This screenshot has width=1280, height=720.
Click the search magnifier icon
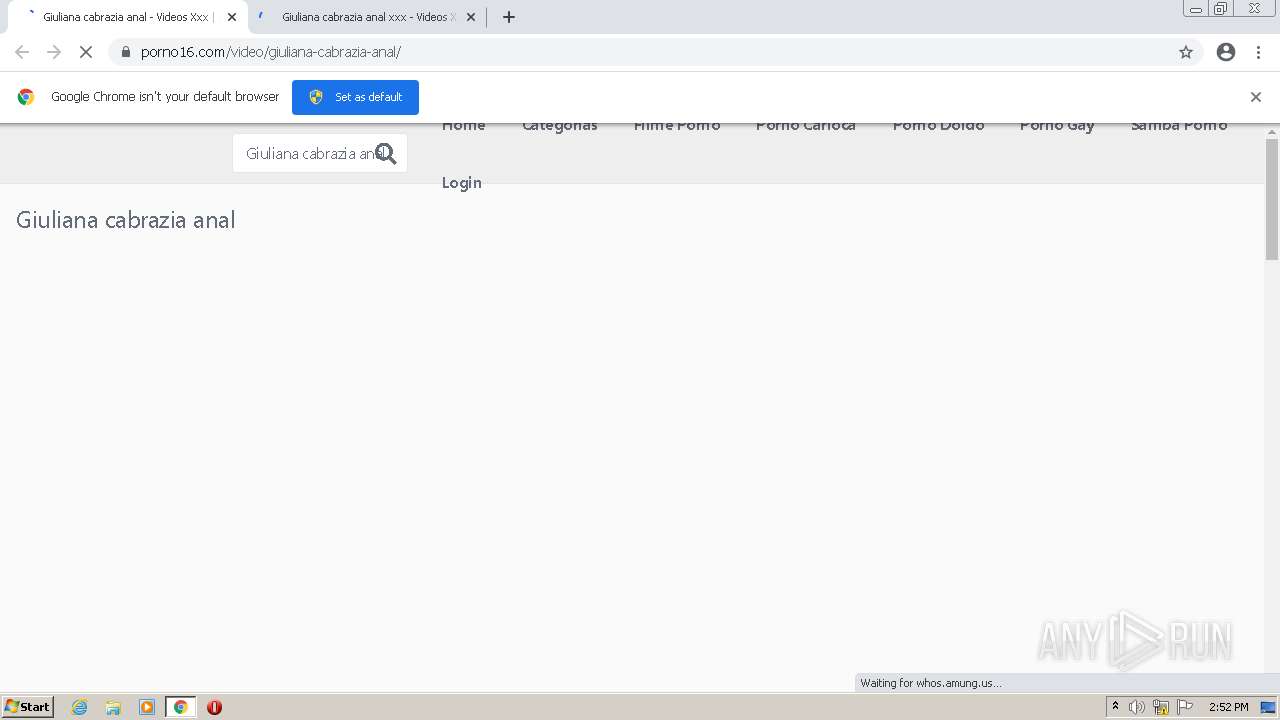point(386,153)
